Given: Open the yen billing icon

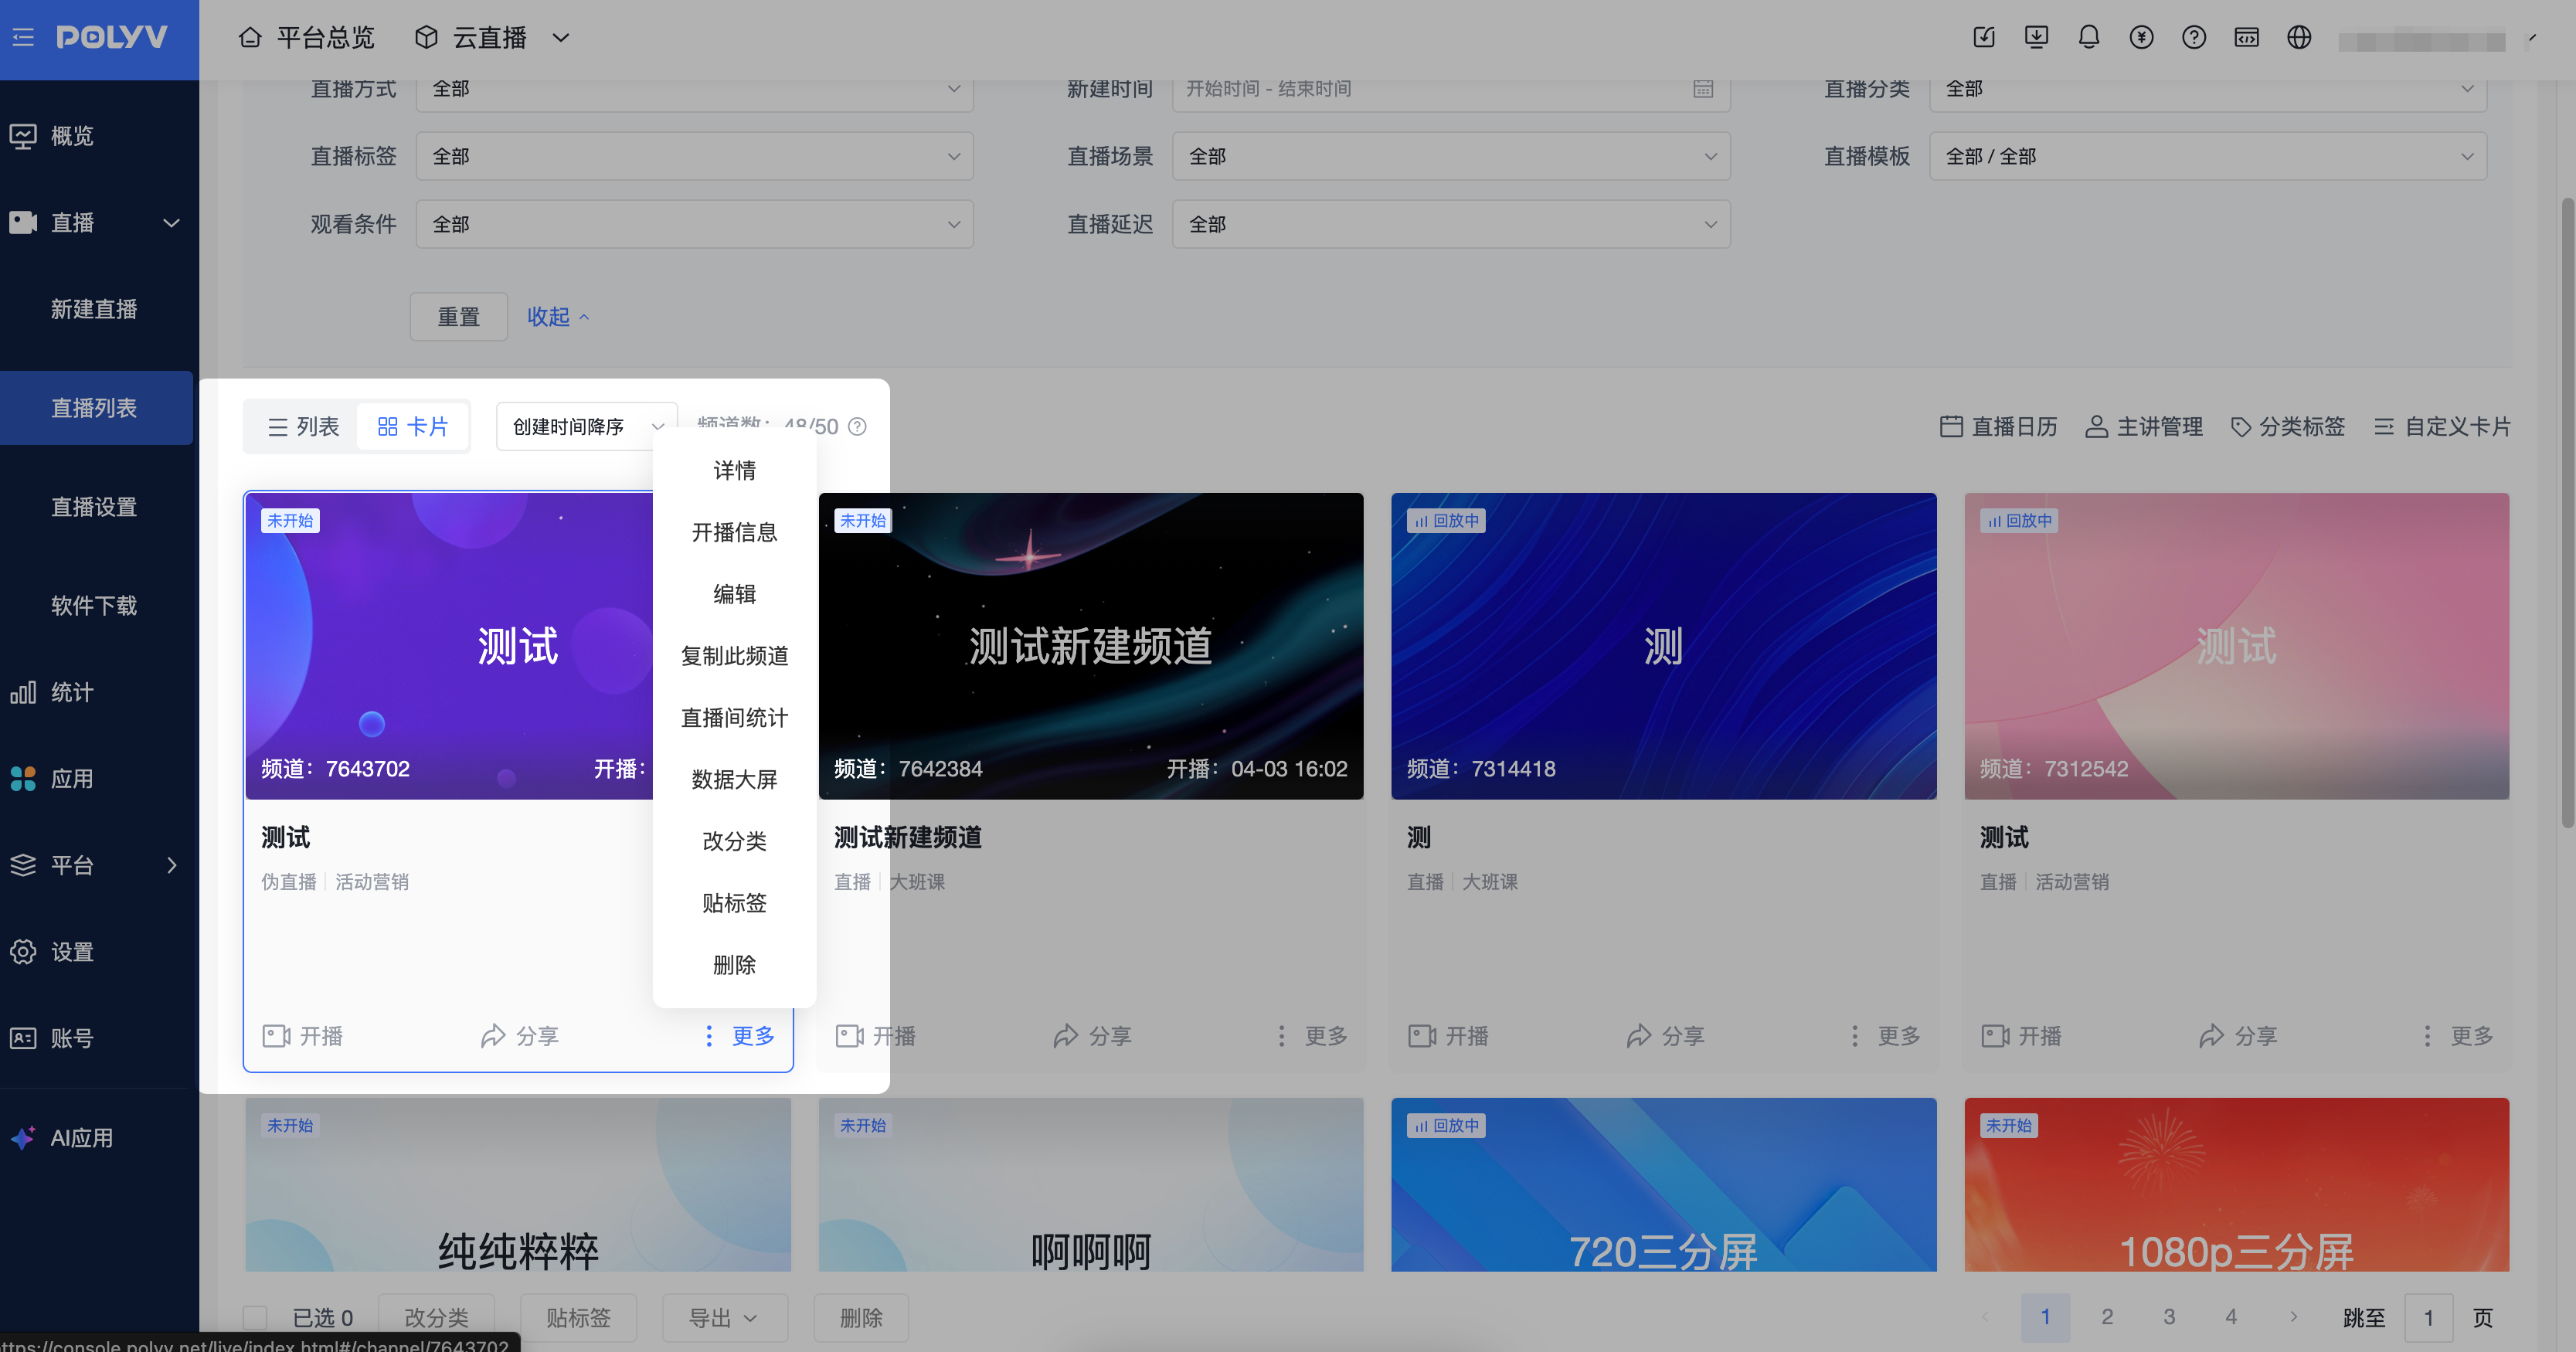Looking at the screenshot, I should (2141, 38).
